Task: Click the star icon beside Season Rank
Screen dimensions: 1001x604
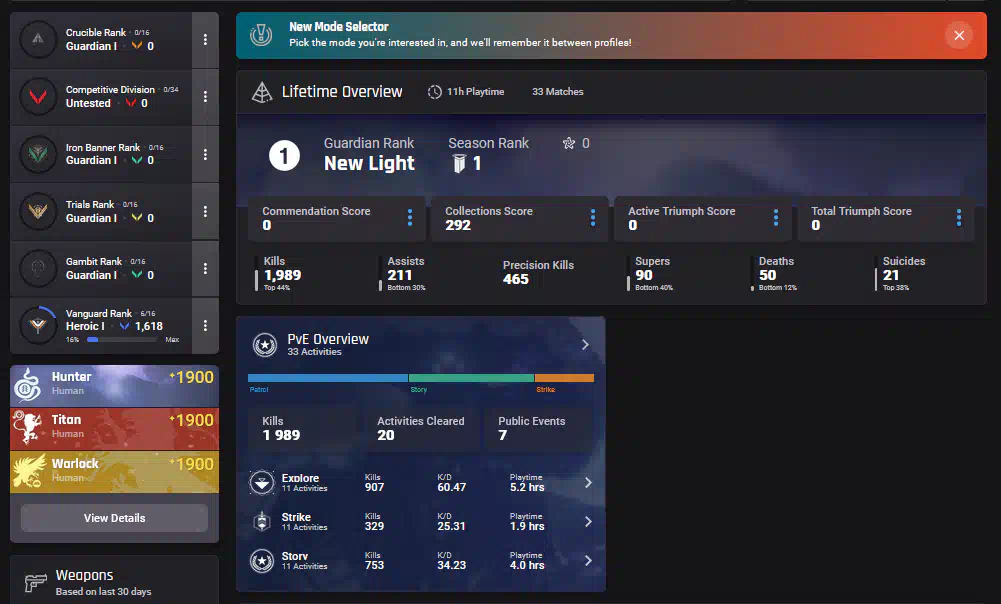Action: (569, 143)
